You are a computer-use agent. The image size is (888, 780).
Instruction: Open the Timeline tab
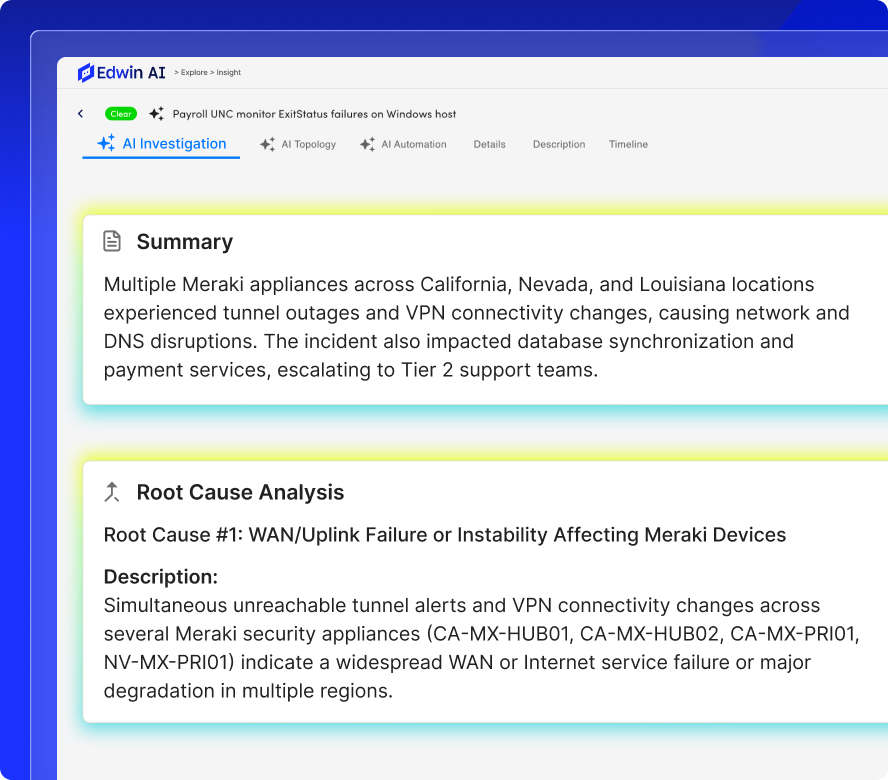click(628, 144)
